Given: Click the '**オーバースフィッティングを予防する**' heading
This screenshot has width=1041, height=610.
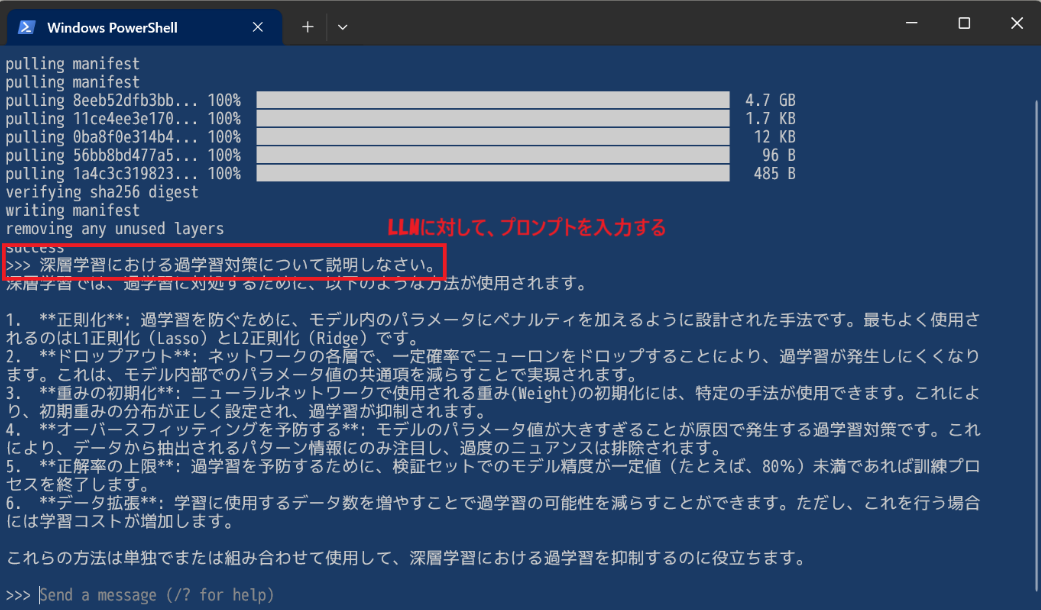Looking at the screenshot, I should [x=199, y=429].
